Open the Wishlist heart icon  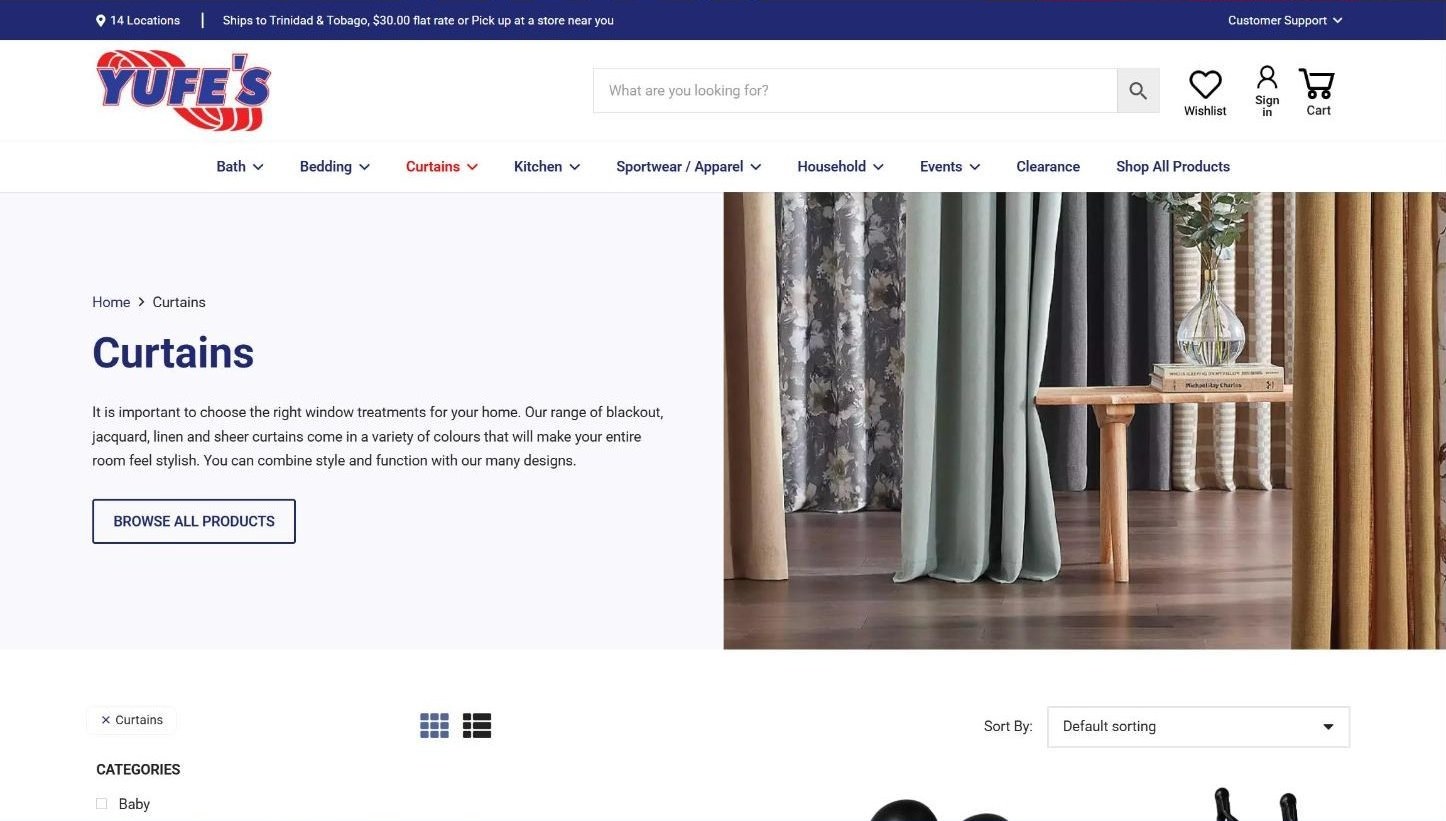tap(1205, 85)
